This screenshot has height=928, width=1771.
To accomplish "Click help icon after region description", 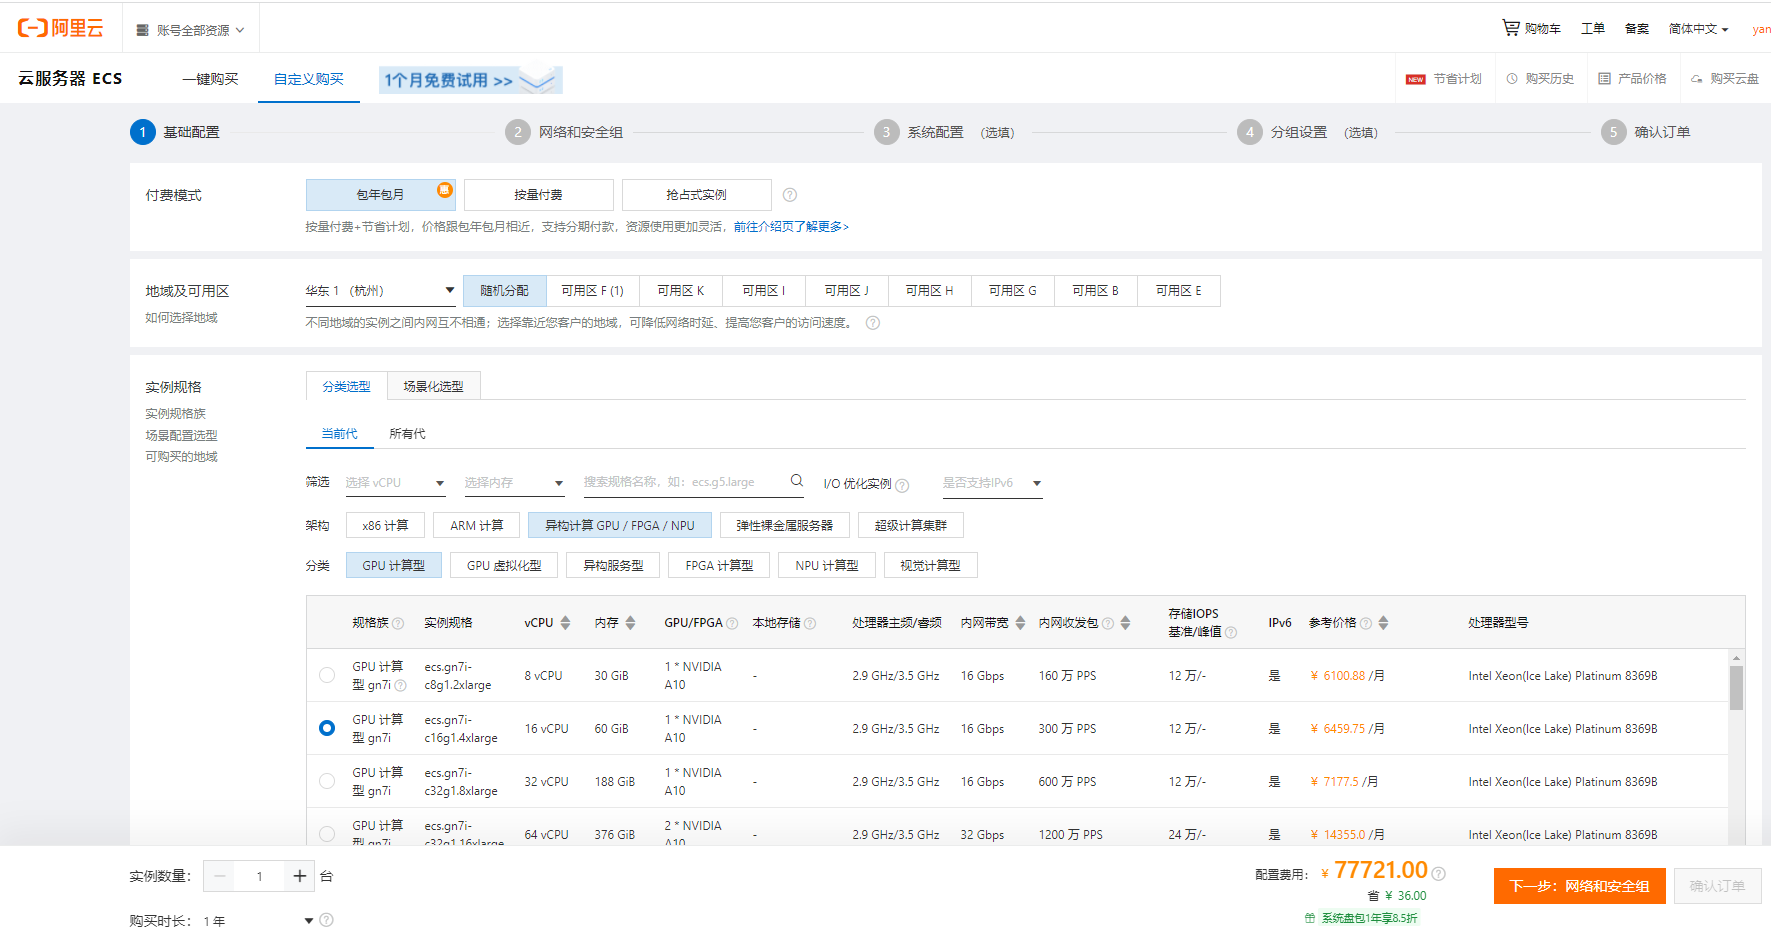I will (x=873, y=323).
